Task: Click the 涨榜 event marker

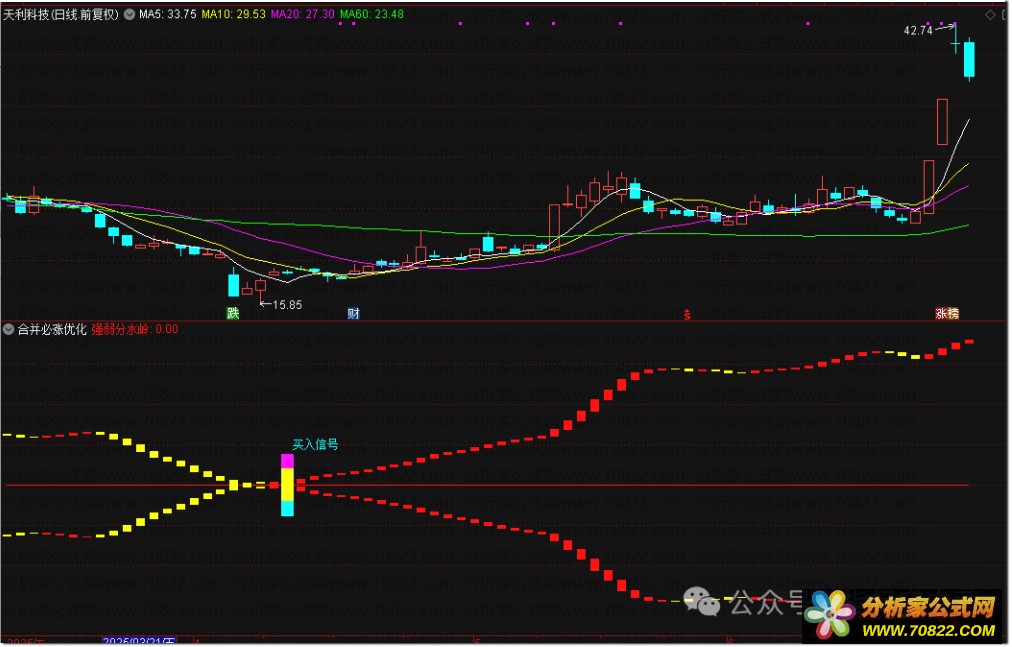Action: click(x=947, y=314)
